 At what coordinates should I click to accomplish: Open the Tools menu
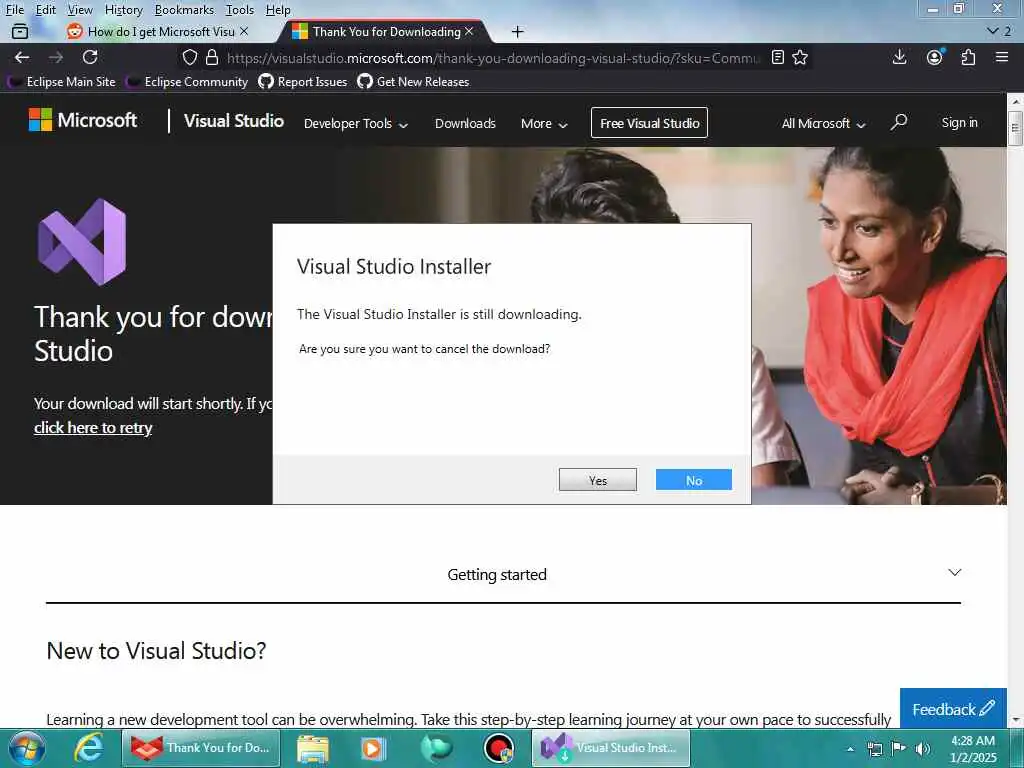click(240, 10)
